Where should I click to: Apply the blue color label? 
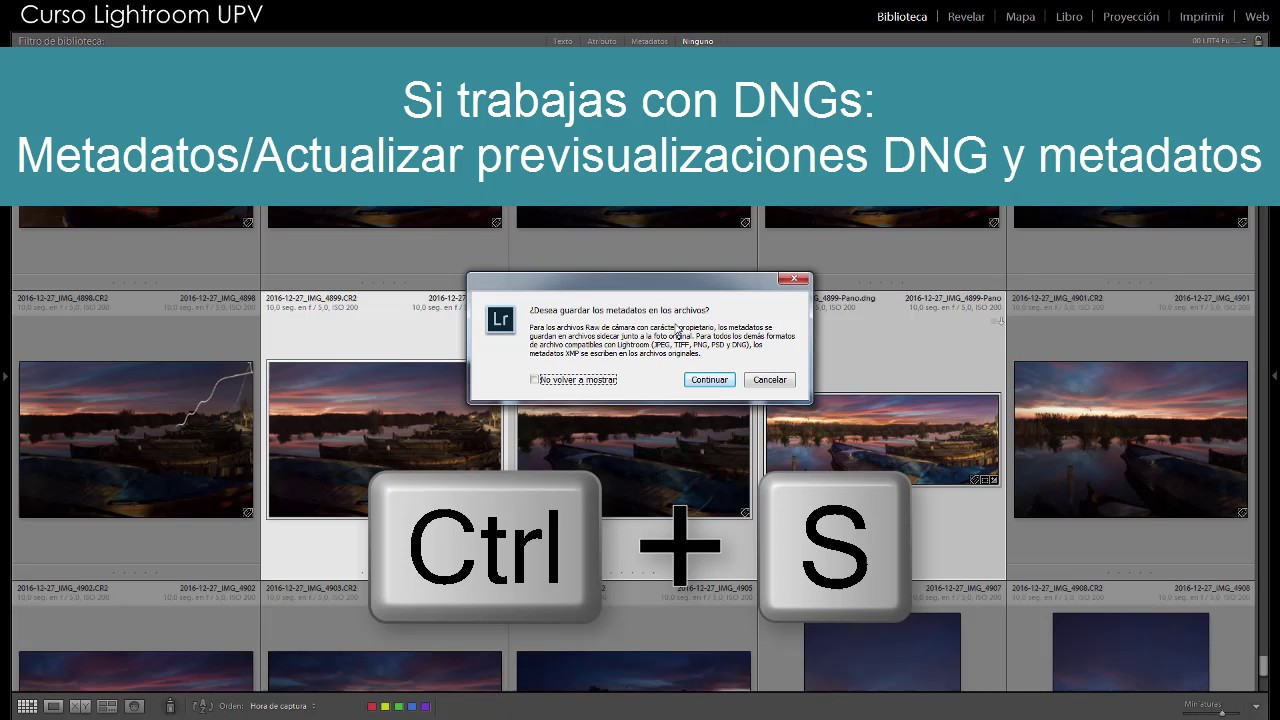[x=412, y=706]
